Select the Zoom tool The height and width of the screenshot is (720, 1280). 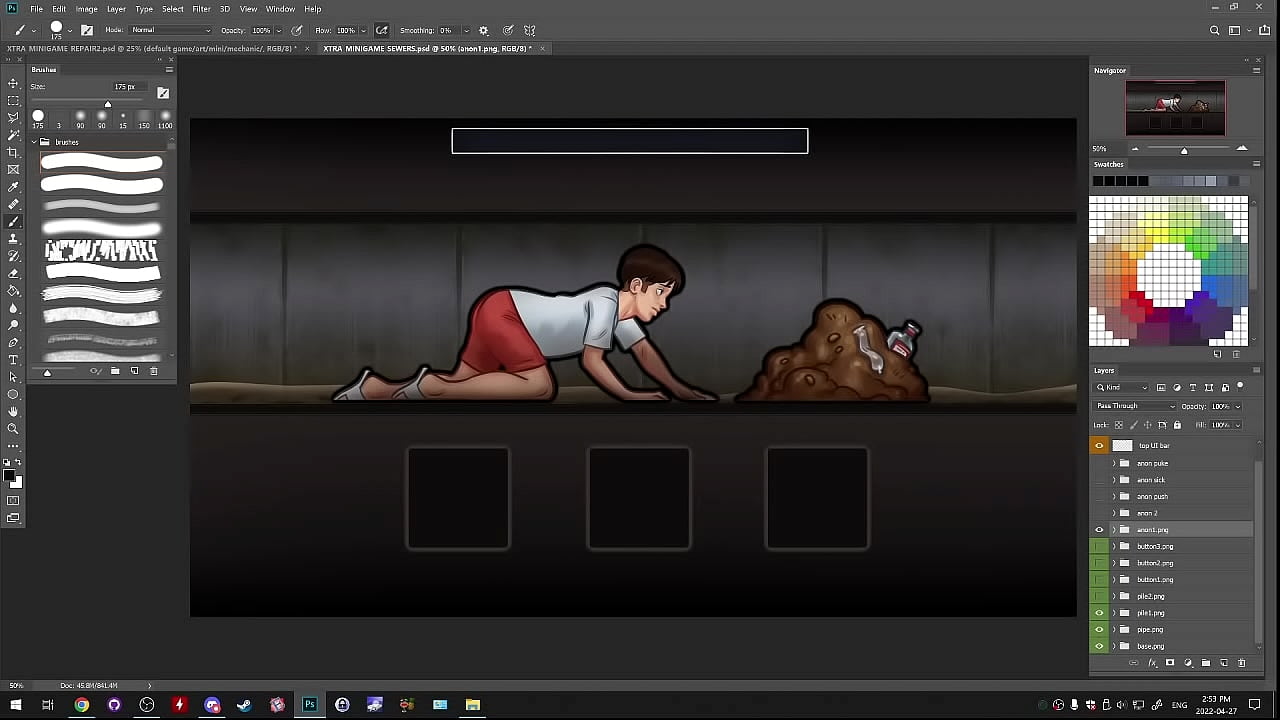click(x=13, y=429)
